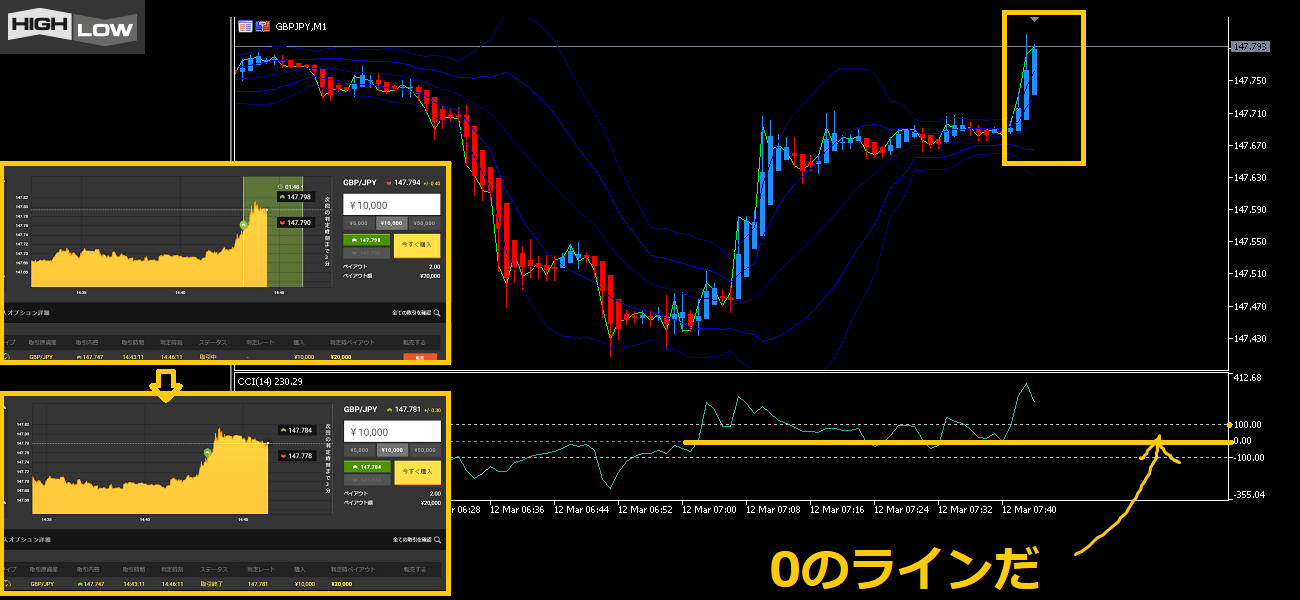The width and height of the screenshot is (1300, 600).
Task: Click the ステータス column header in the 147.794 panel
Action: point(213,342)
